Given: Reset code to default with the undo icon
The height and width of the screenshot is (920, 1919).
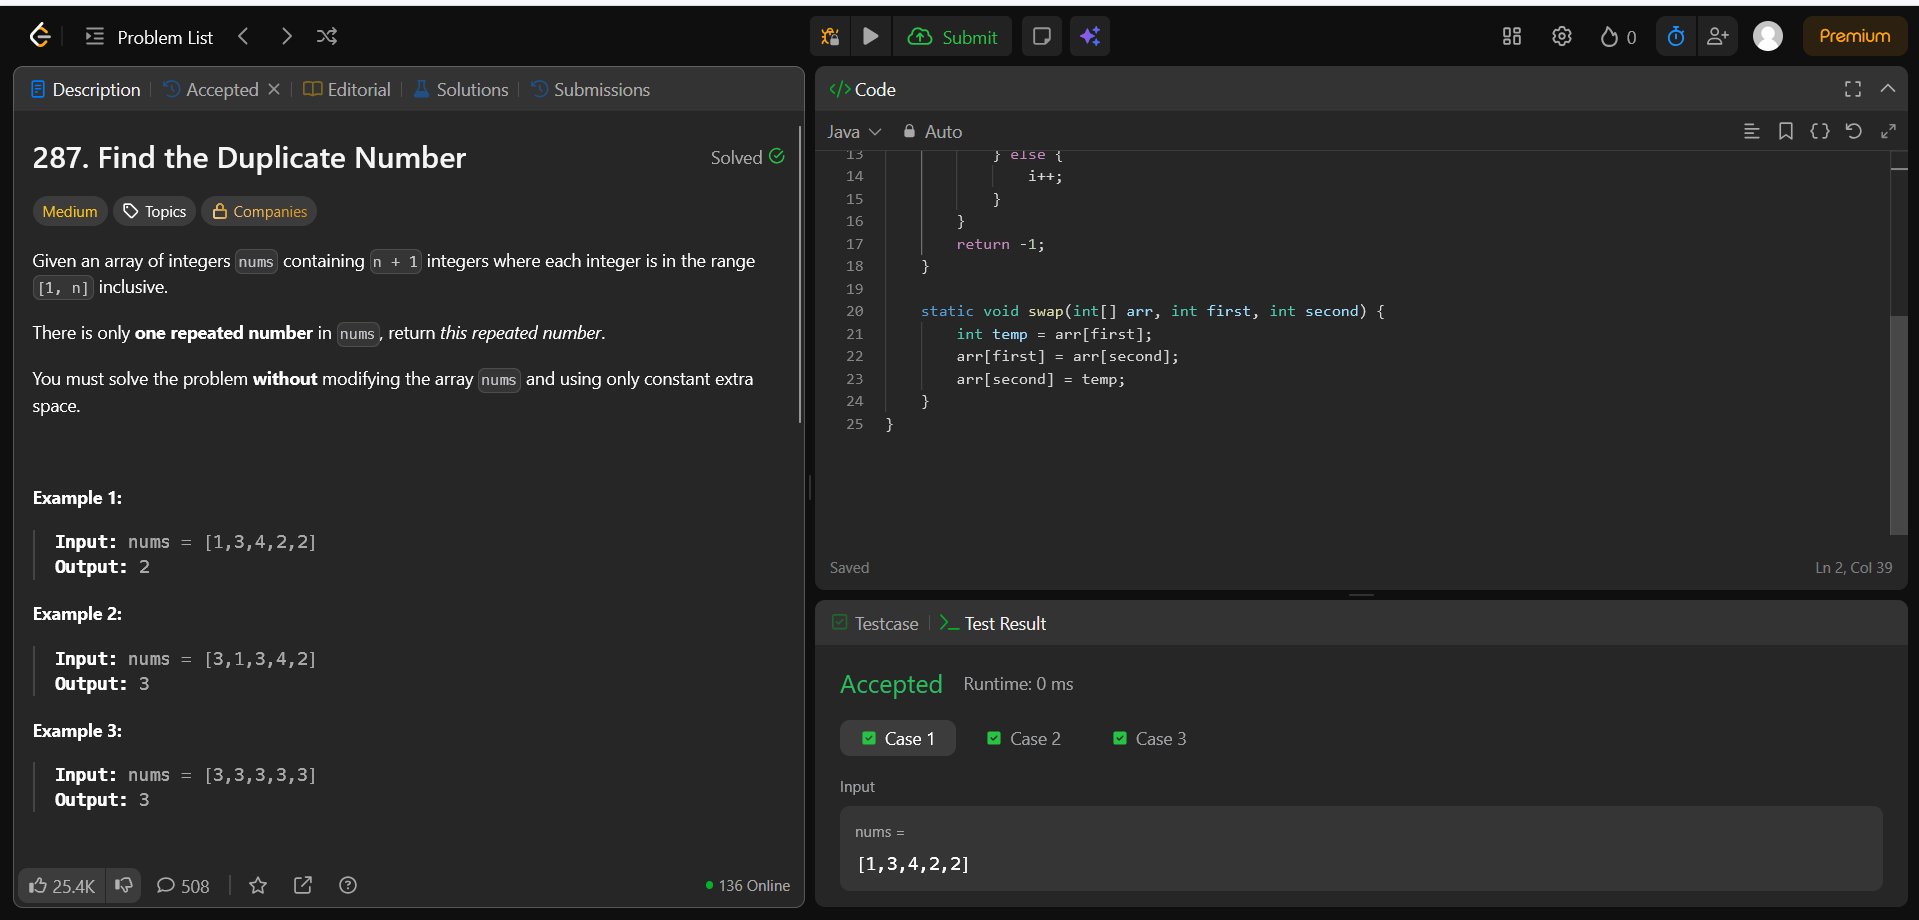Looking at the screenshot, I should pos(1853,131).
